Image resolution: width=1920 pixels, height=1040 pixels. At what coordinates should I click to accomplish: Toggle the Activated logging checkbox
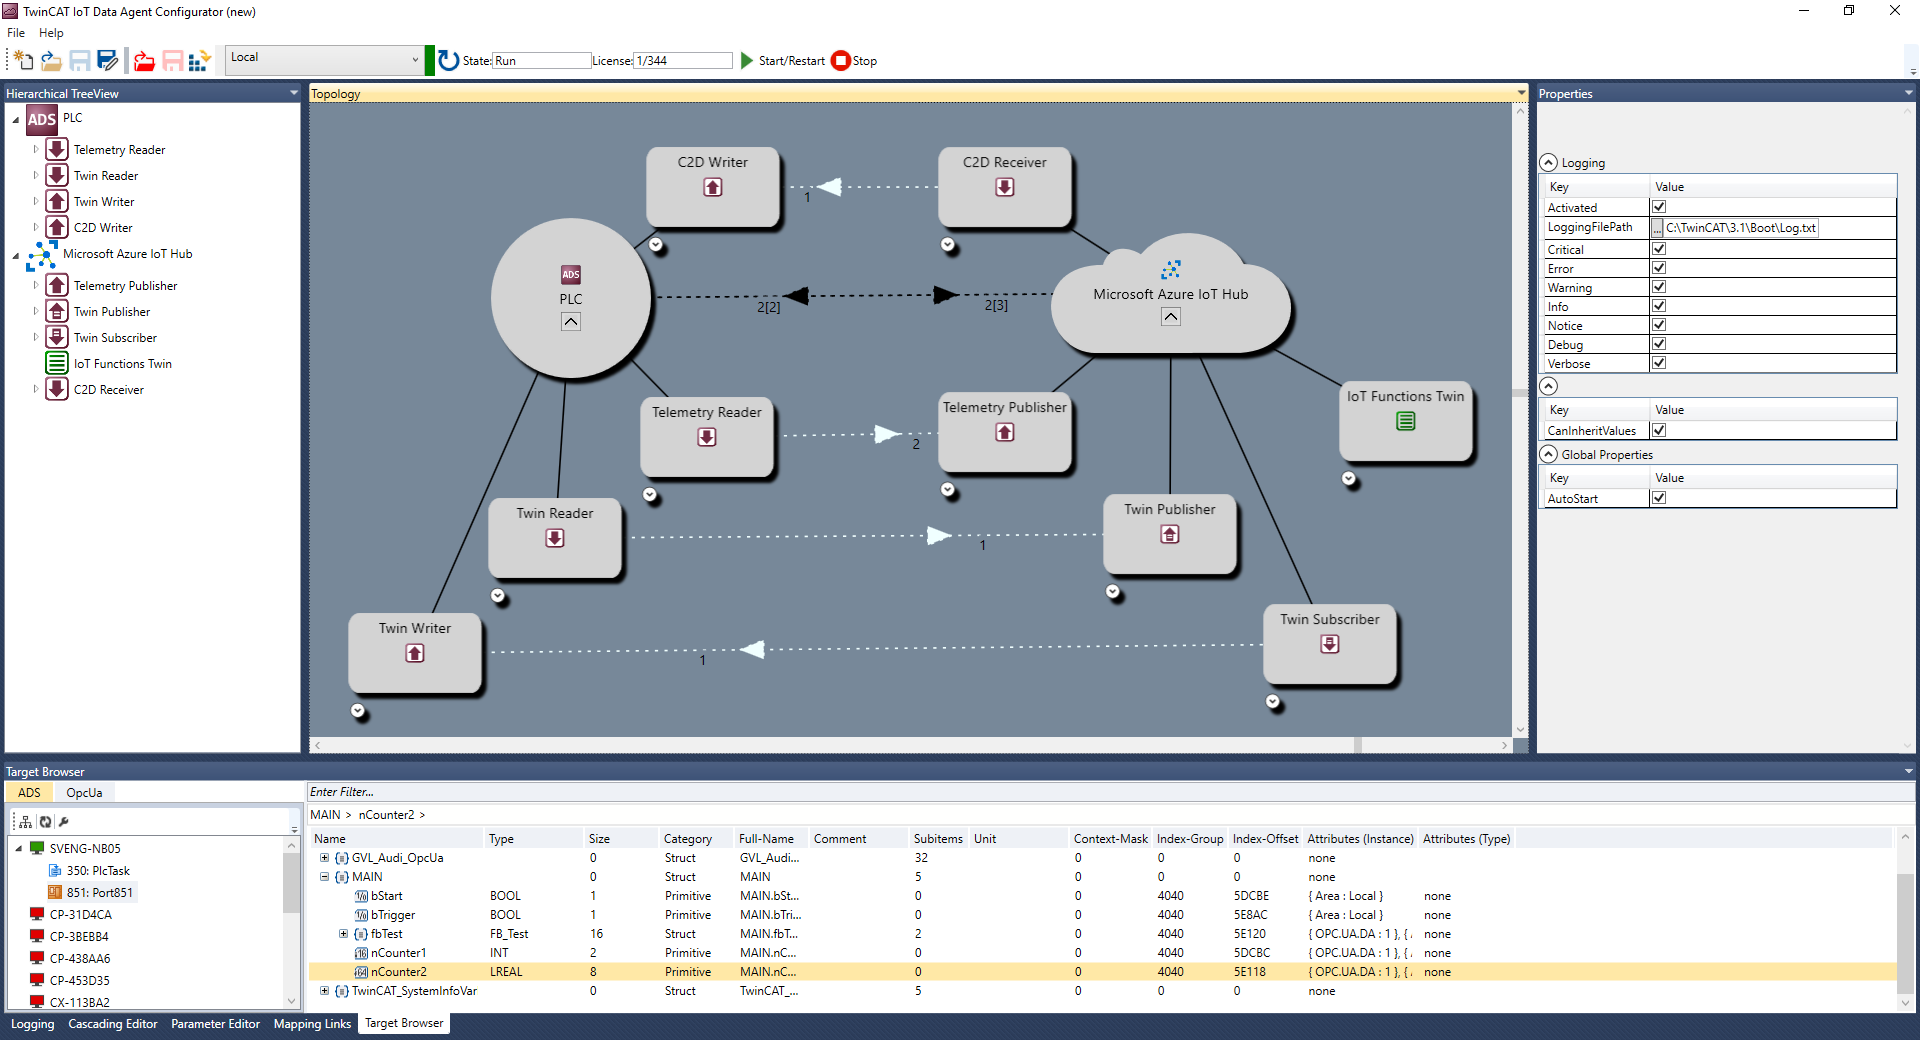[1659, 207]
